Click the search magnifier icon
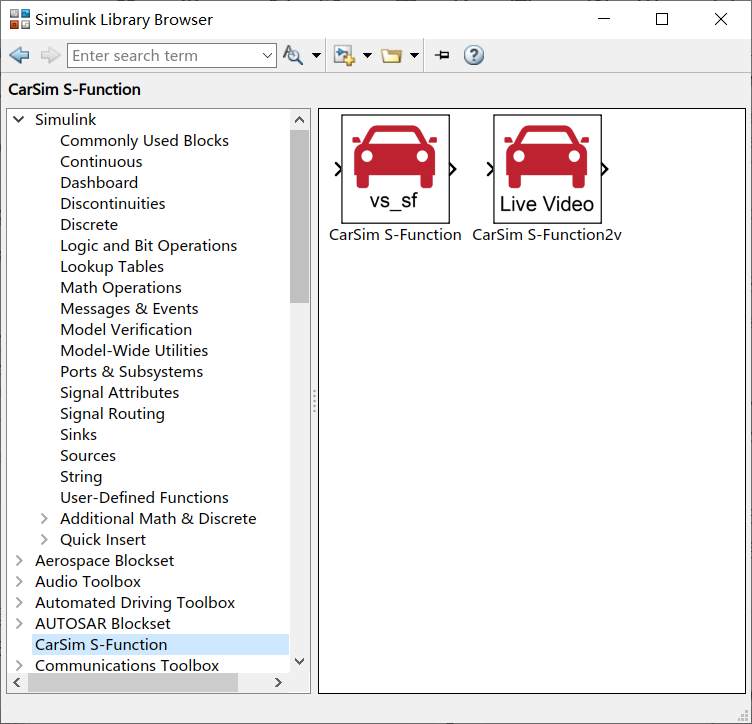 pyautogui.click(x=293, y=56)
